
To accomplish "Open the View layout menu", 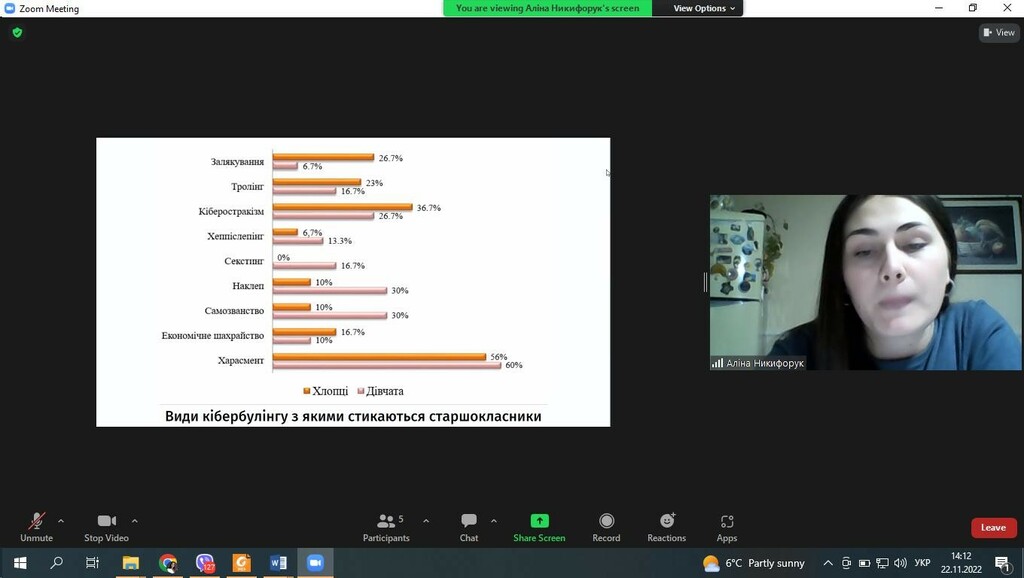I will click(x=998, y=32).
